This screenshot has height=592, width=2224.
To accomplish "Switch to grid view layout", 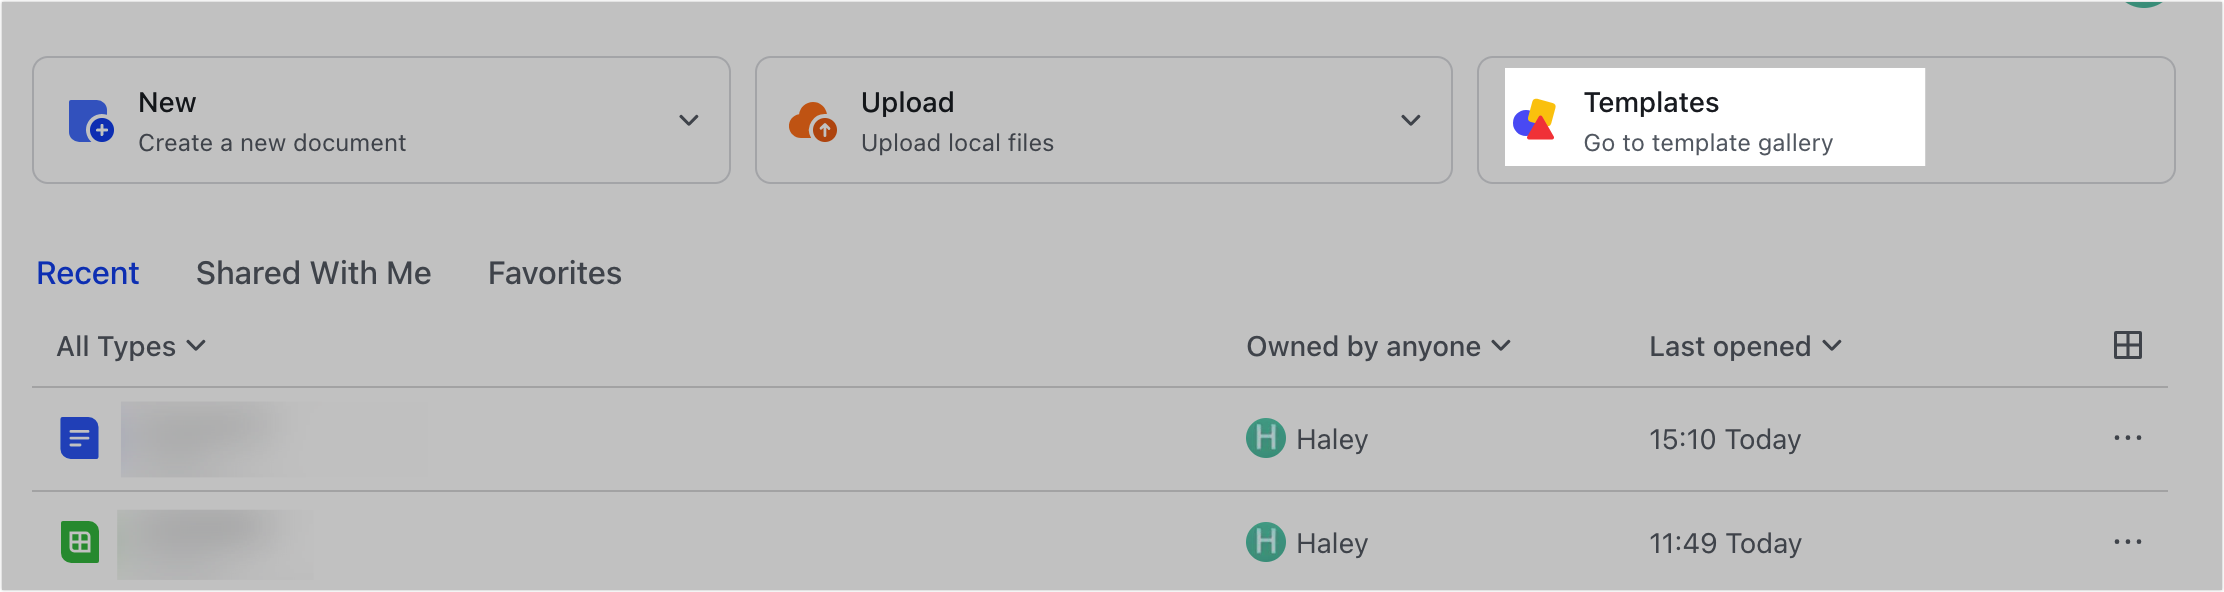I will 2127,345.
